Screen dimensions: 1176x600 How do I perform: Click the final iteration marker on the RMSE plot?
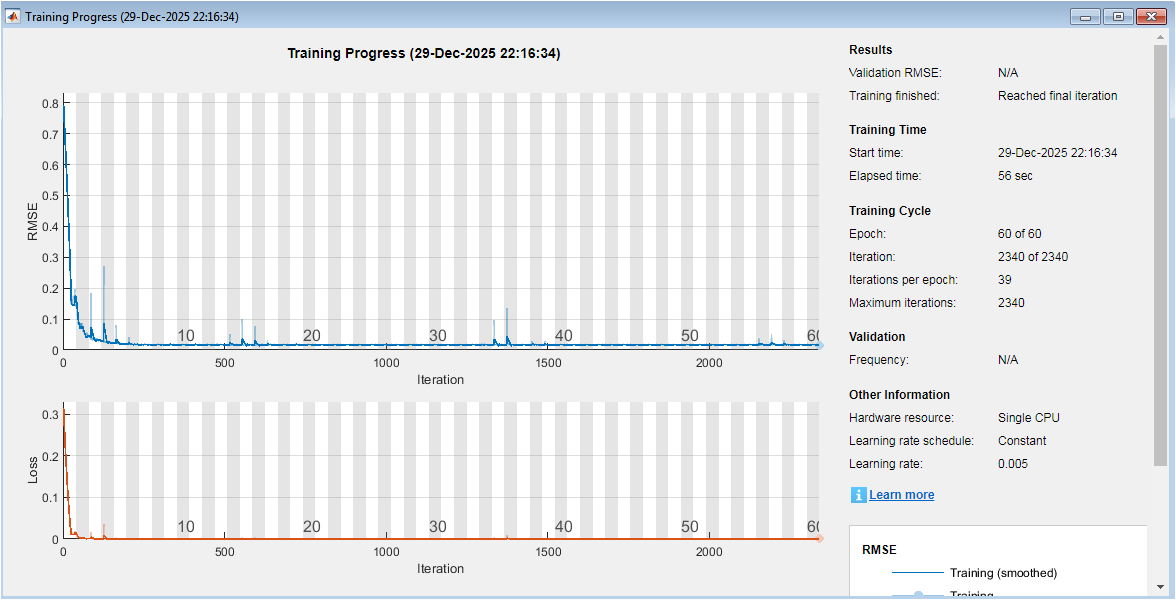[x=819, y=345]
